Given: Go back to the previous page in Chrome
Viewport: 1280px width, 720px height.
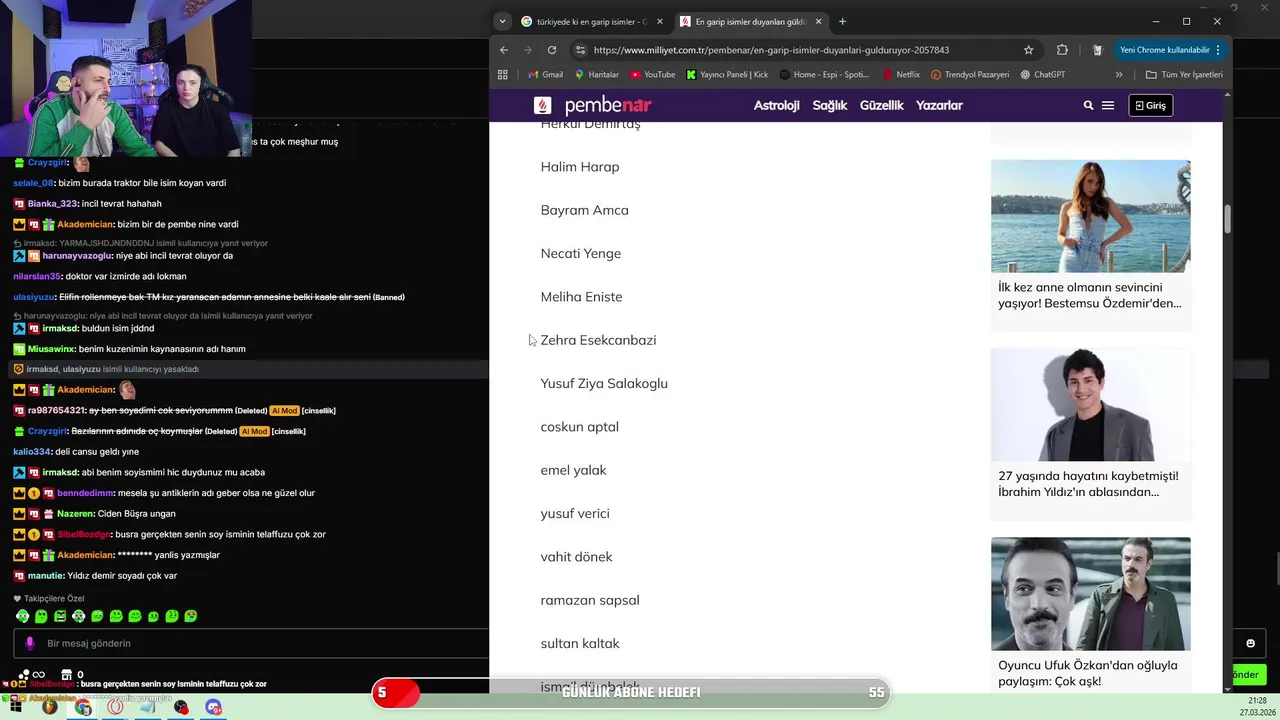Looking at the screenshot, I should 504,50.
